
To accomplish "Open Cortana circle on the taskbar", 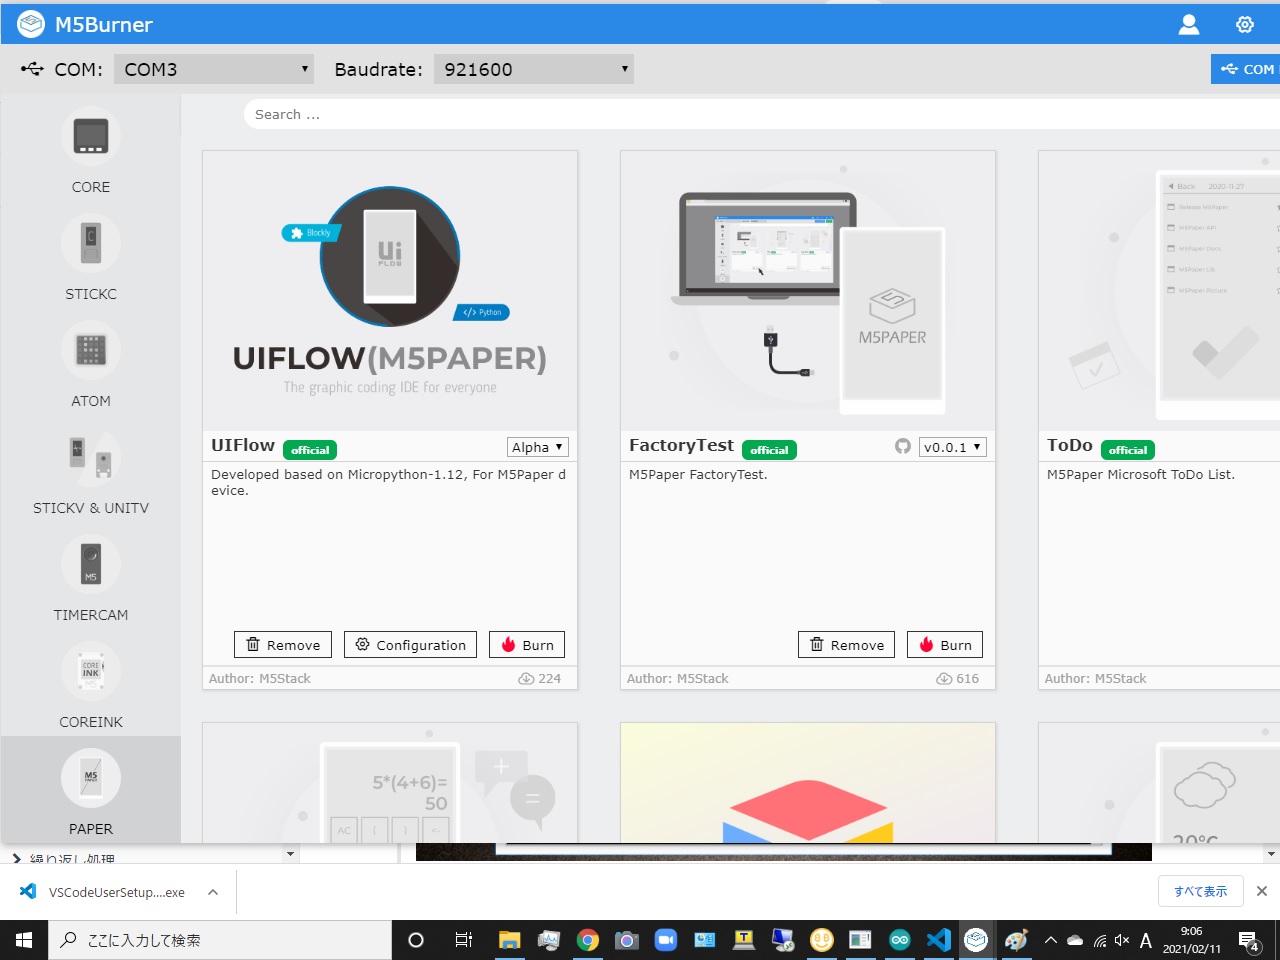I will pyautogui.click(x=416, y=940).
